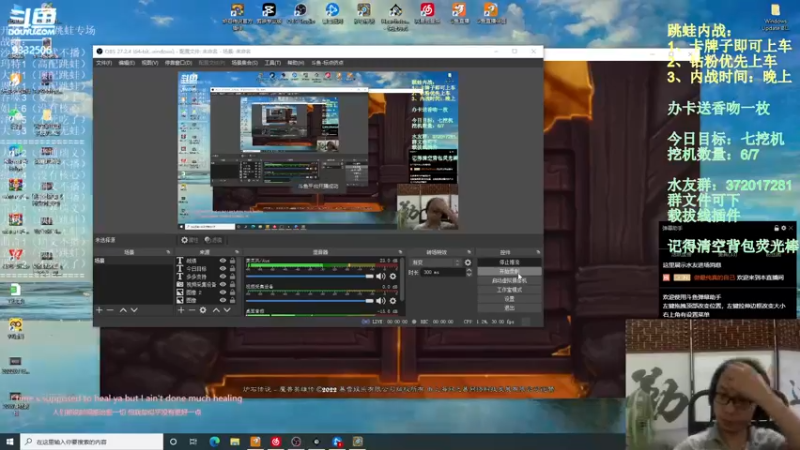800x450 pixels.
Task: Open the 场景集合(S) menu in OBS
Action: (x=244, y=63)
